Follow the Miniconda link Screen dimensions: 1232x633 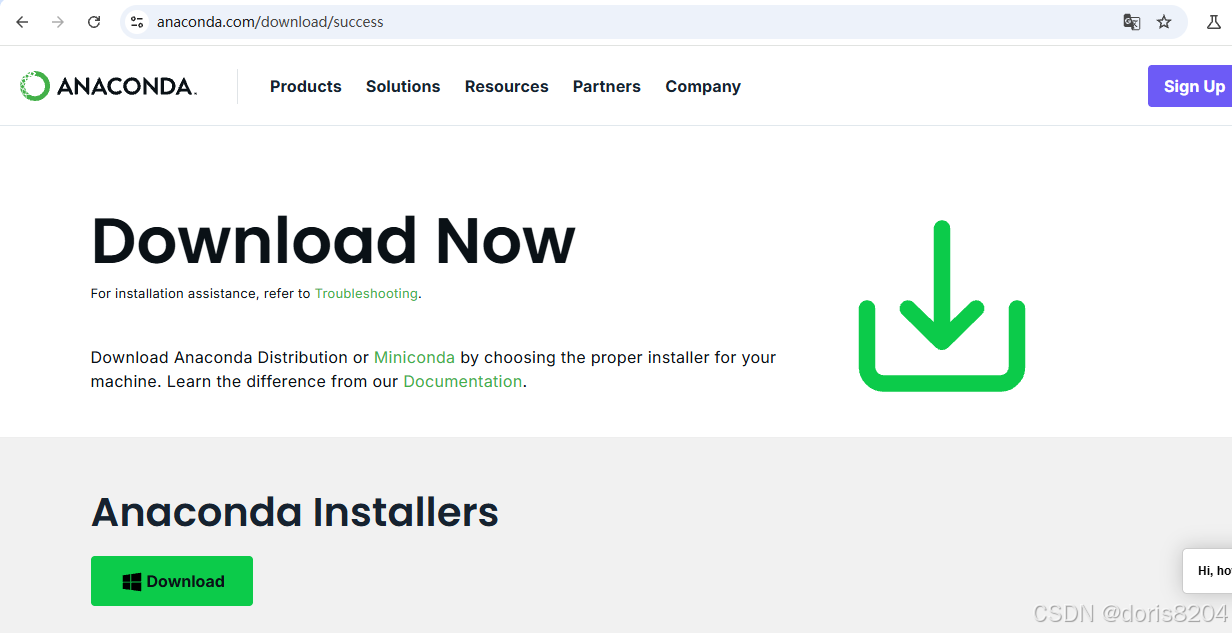click(x=414, y=357)
